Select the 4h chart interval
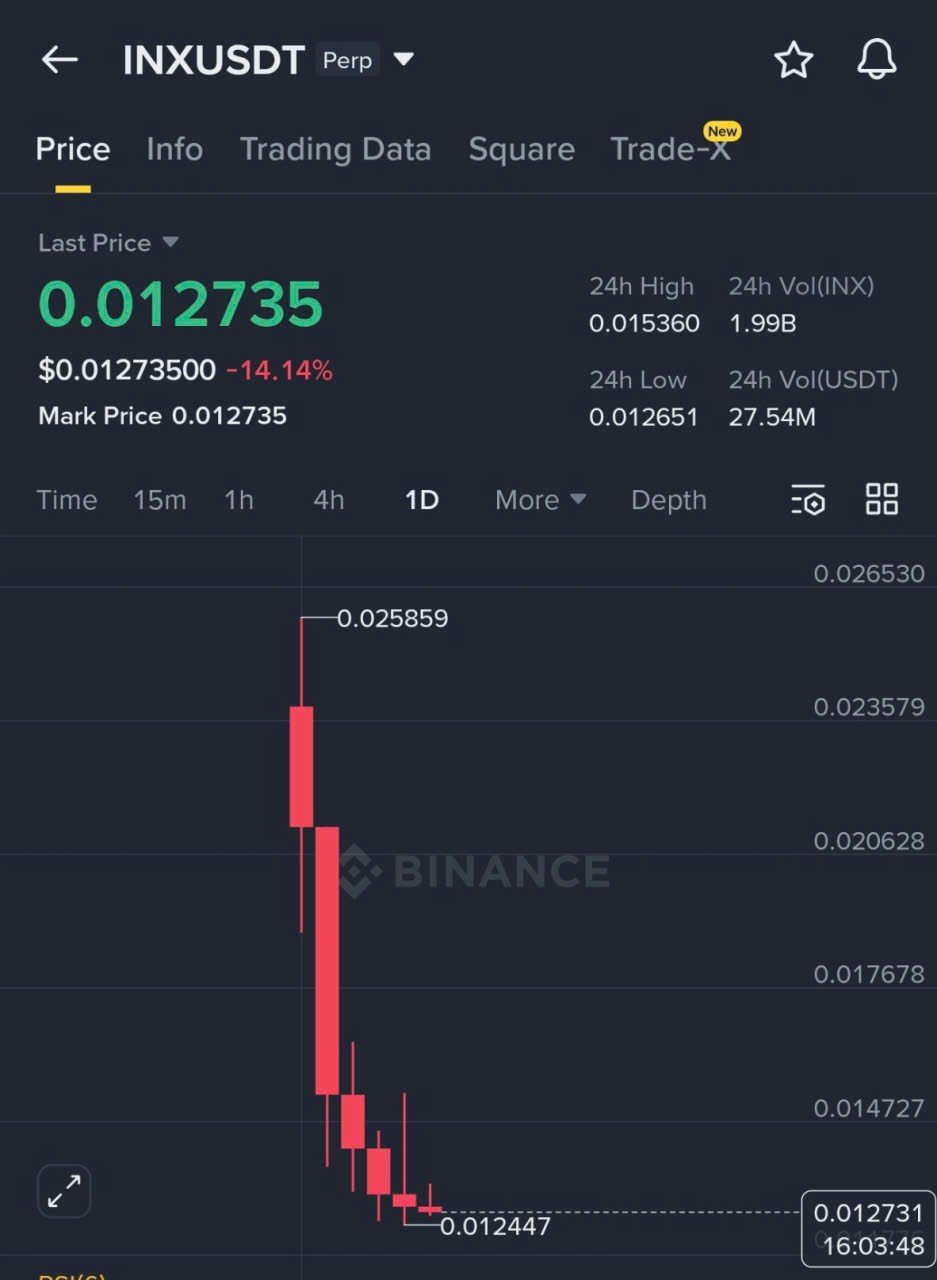 [329, 500]
